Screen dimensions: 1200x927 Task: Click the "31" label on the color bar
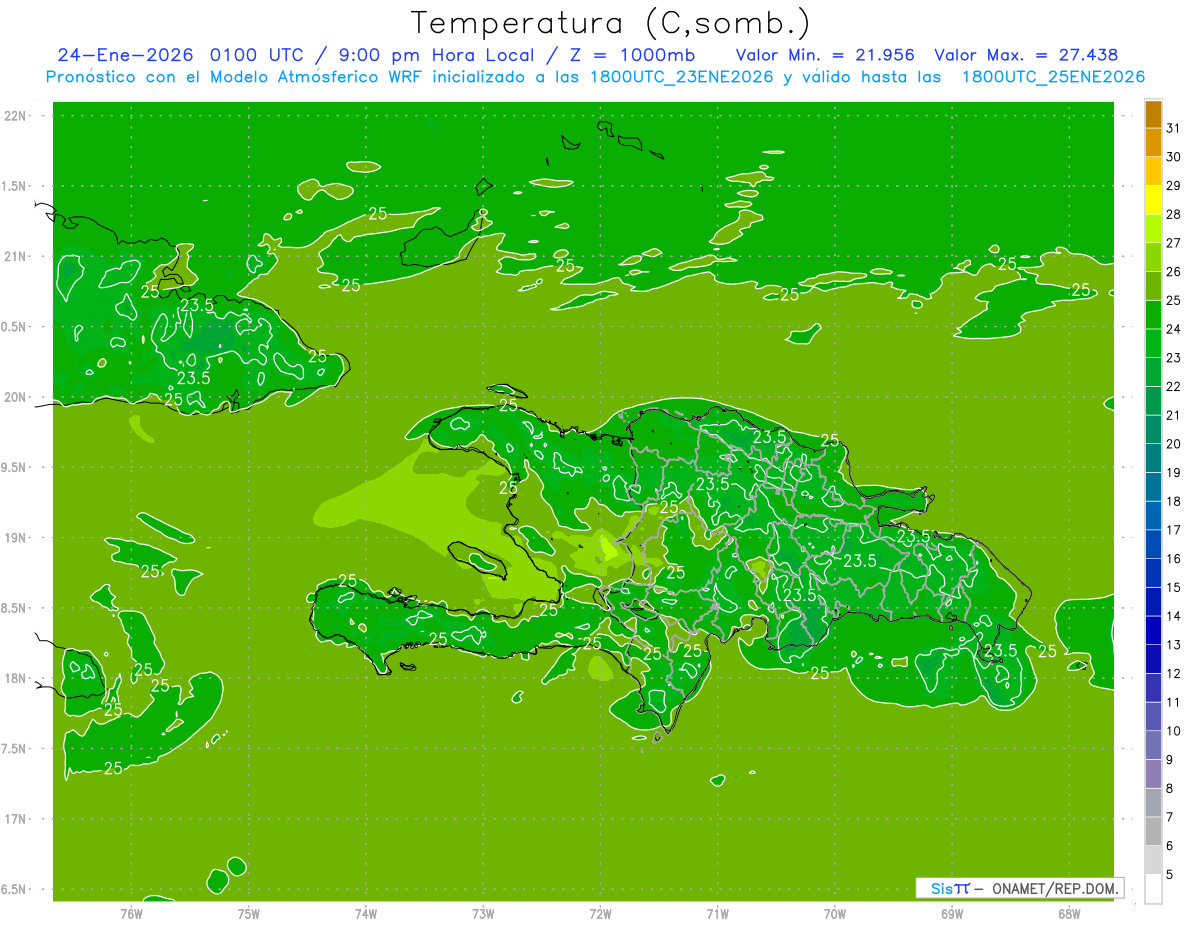1173,128
